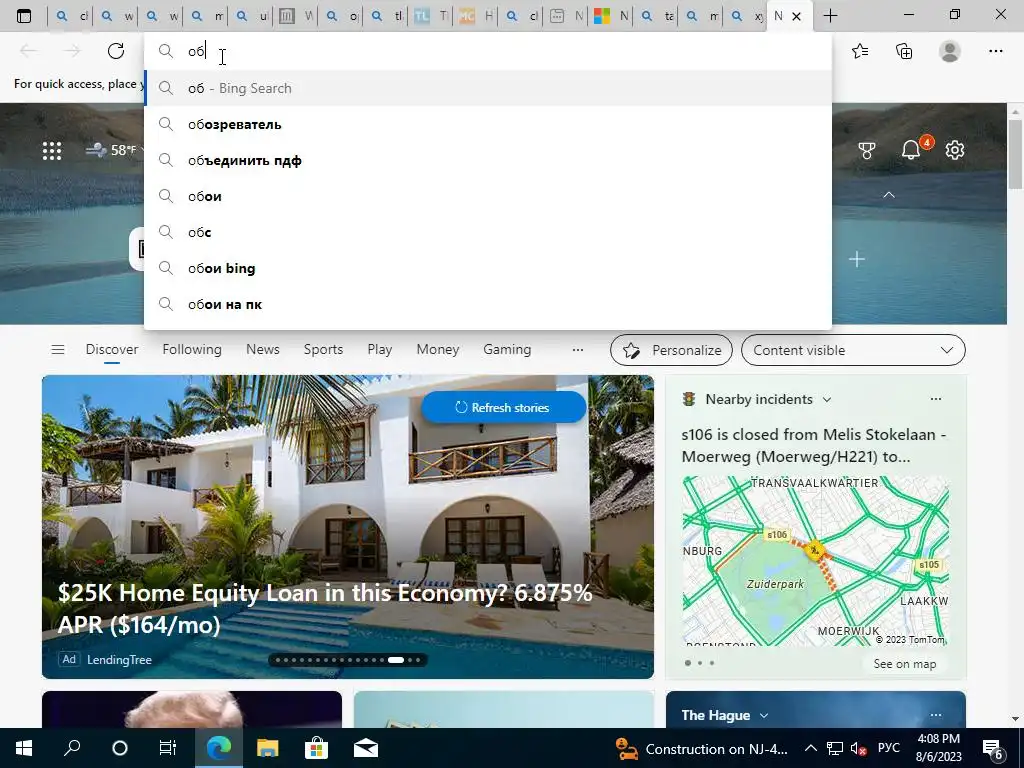Choose the 'обои bing' suggestion
Viewport: 1024px width, 768px height.
point(488,268)
